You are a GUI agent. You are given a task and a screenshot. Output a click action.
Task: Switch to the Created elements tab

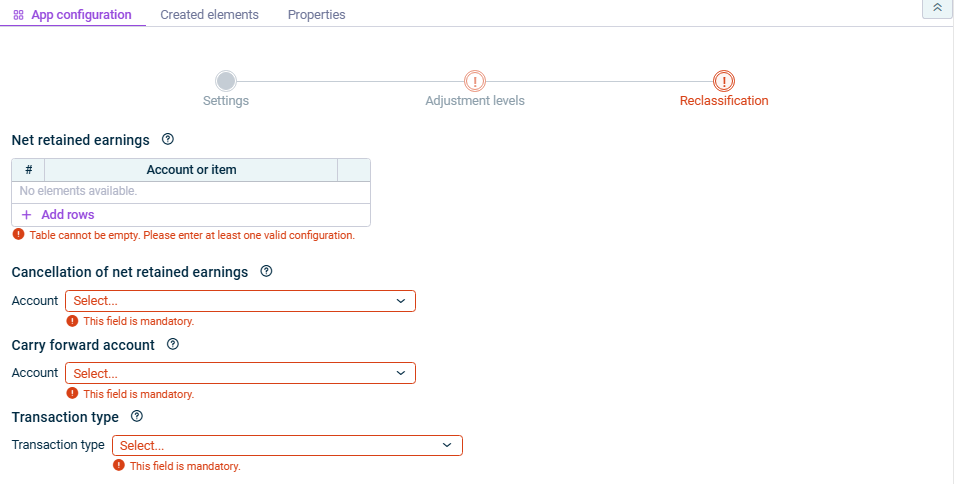click(x=209, y=15)
